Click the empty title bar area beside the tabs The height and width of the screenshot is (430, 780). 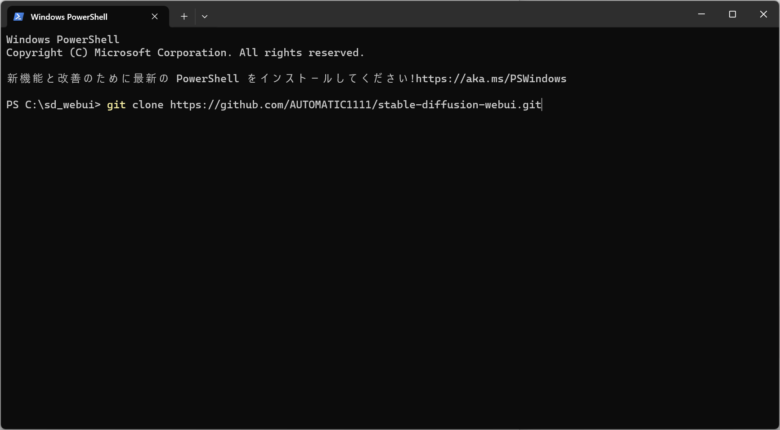448,15
